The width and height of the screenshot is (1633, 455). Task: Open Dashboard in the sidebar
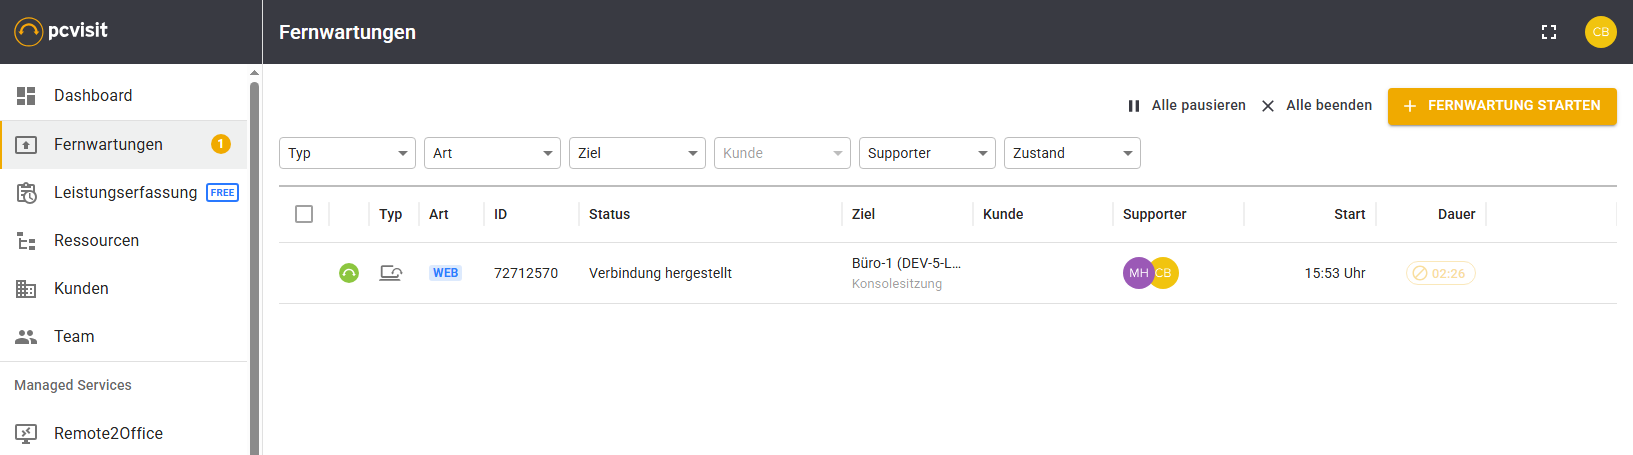tap(93, 96)
